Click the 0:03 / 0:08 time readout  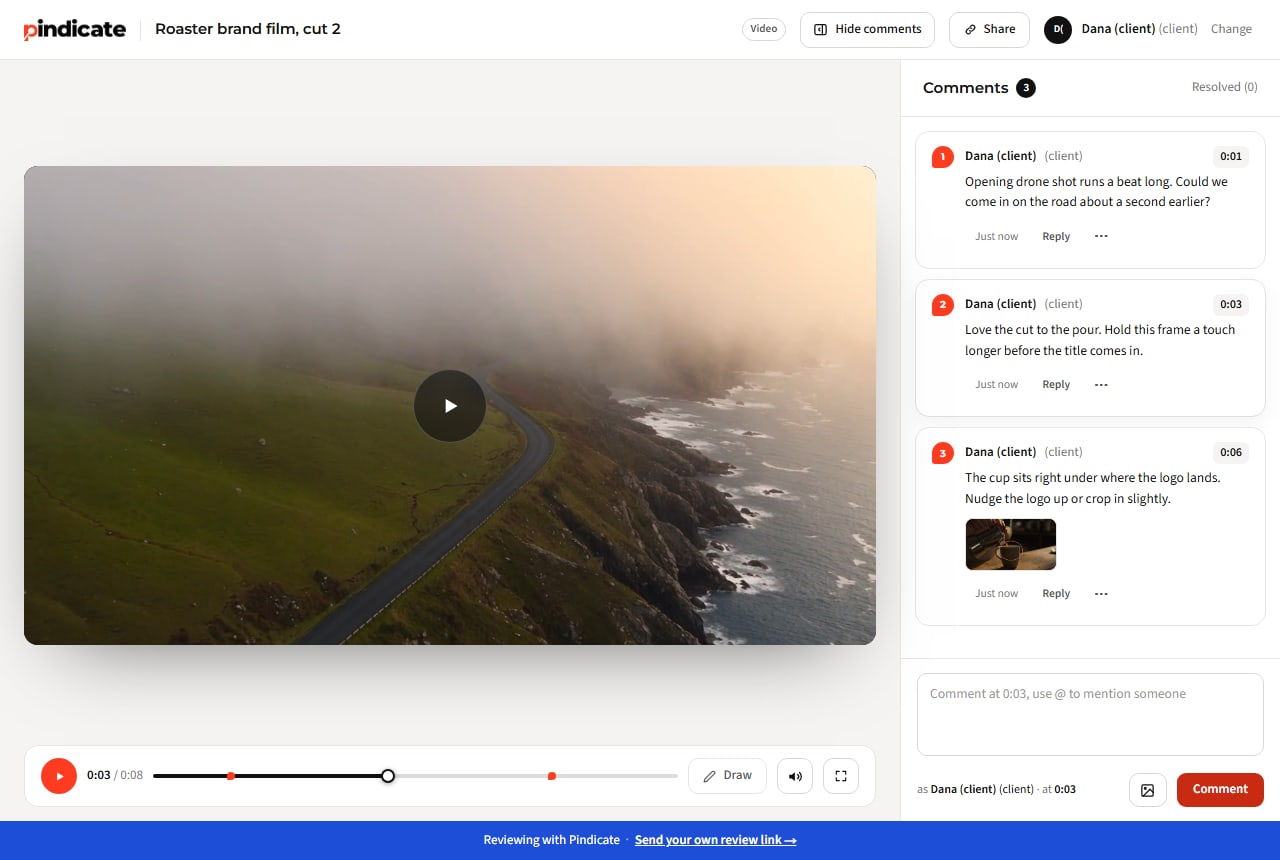pyautogui.click(x=115, y=776)
